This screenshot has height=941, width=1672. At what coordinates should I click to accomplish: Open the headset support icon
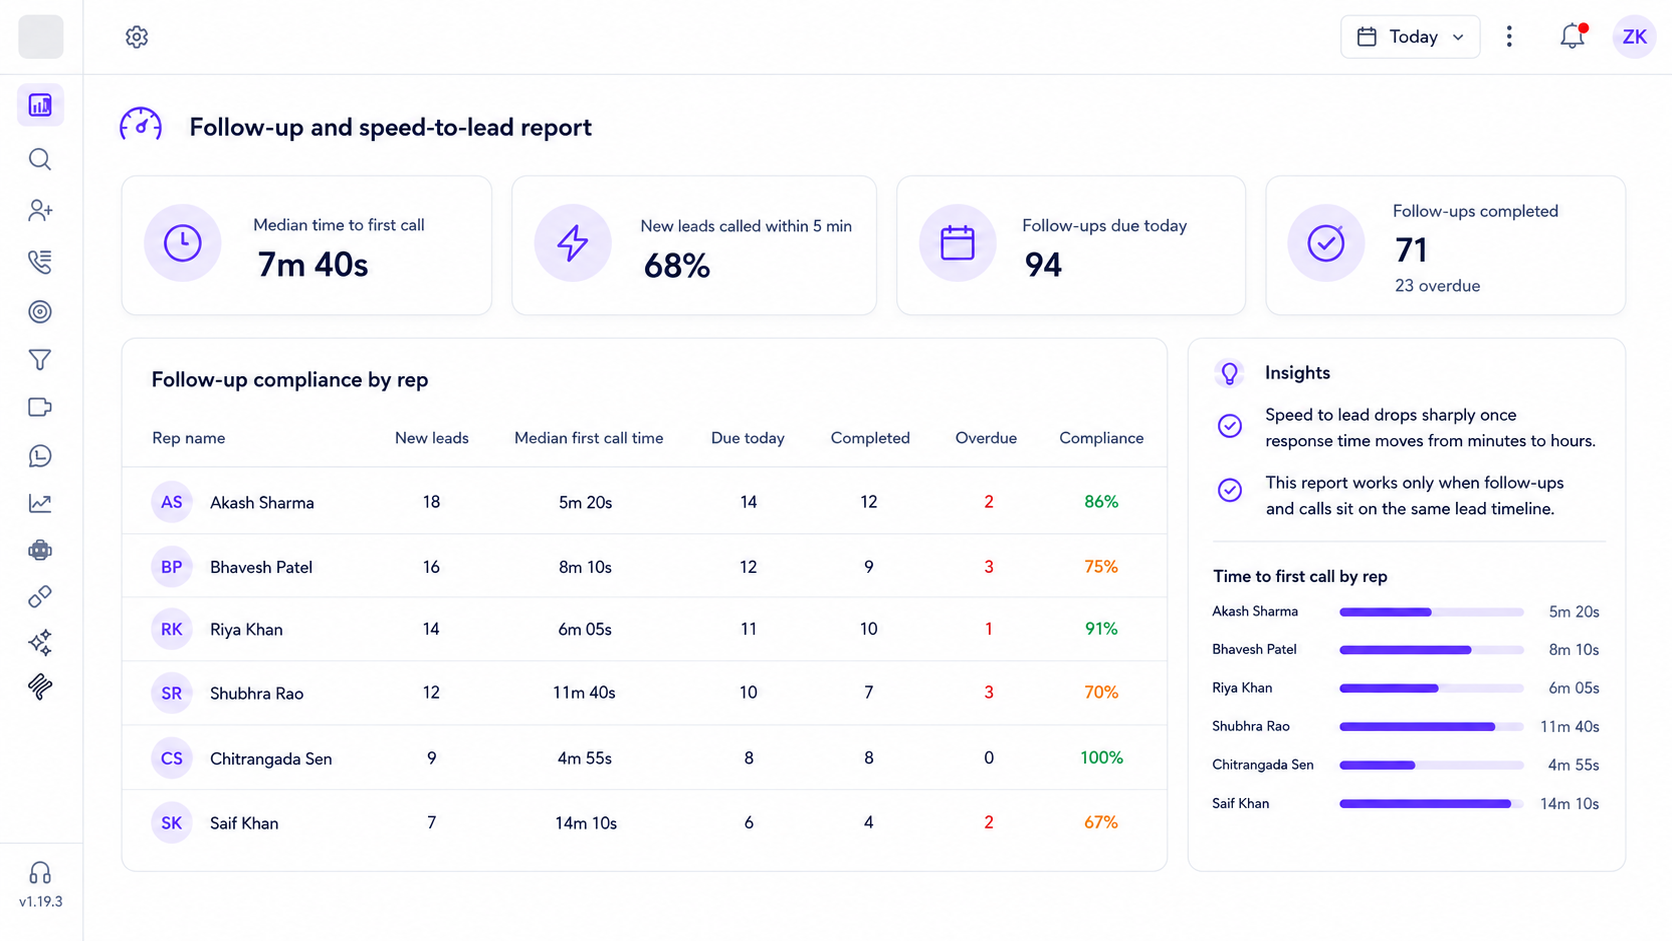pos(40,873)
